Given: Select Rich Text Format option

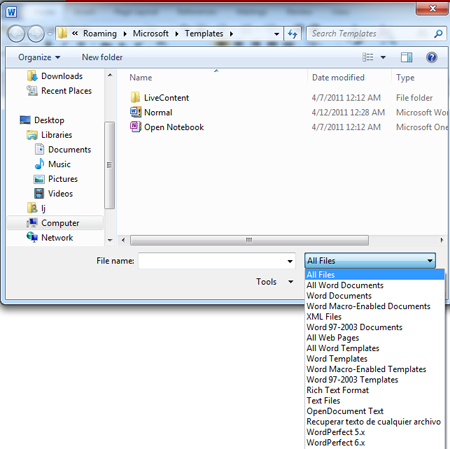Looking at the screenshot, I should click(375, 390).
